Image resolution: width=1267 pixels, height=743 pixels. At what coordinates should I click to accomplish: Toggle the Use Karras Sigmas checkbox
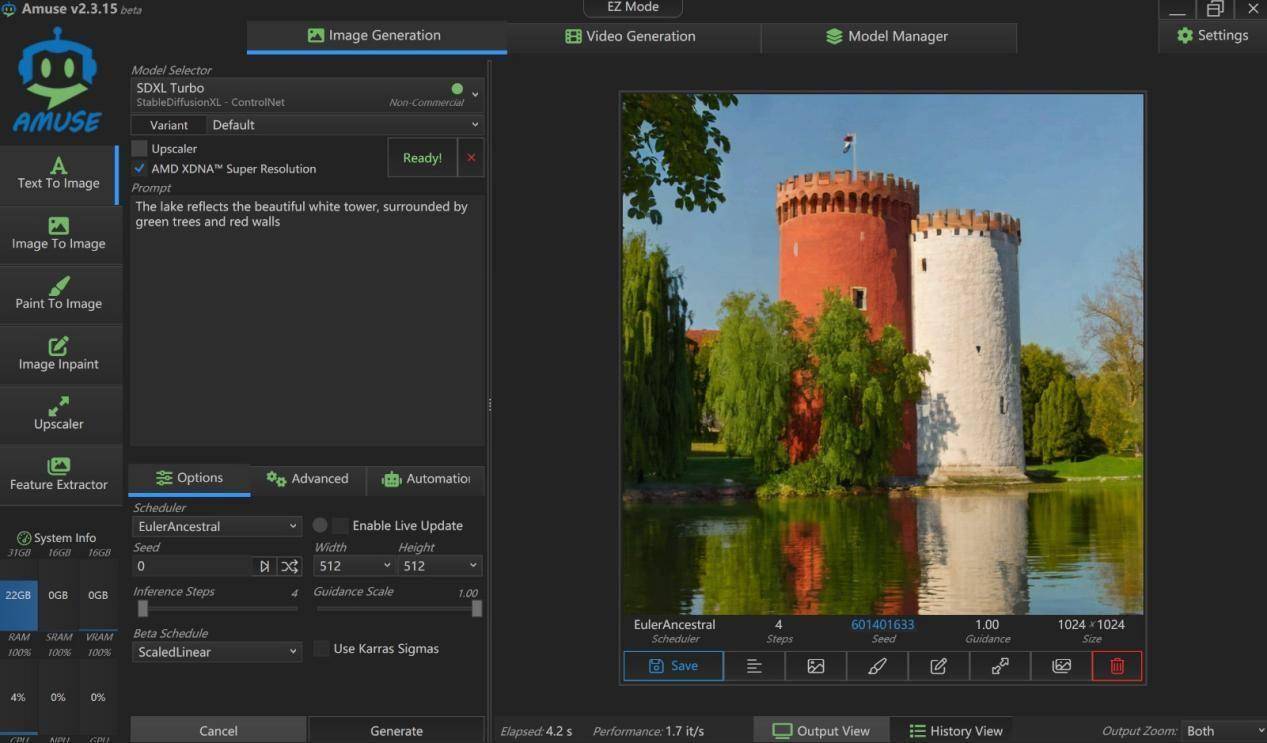pos(321,649)
